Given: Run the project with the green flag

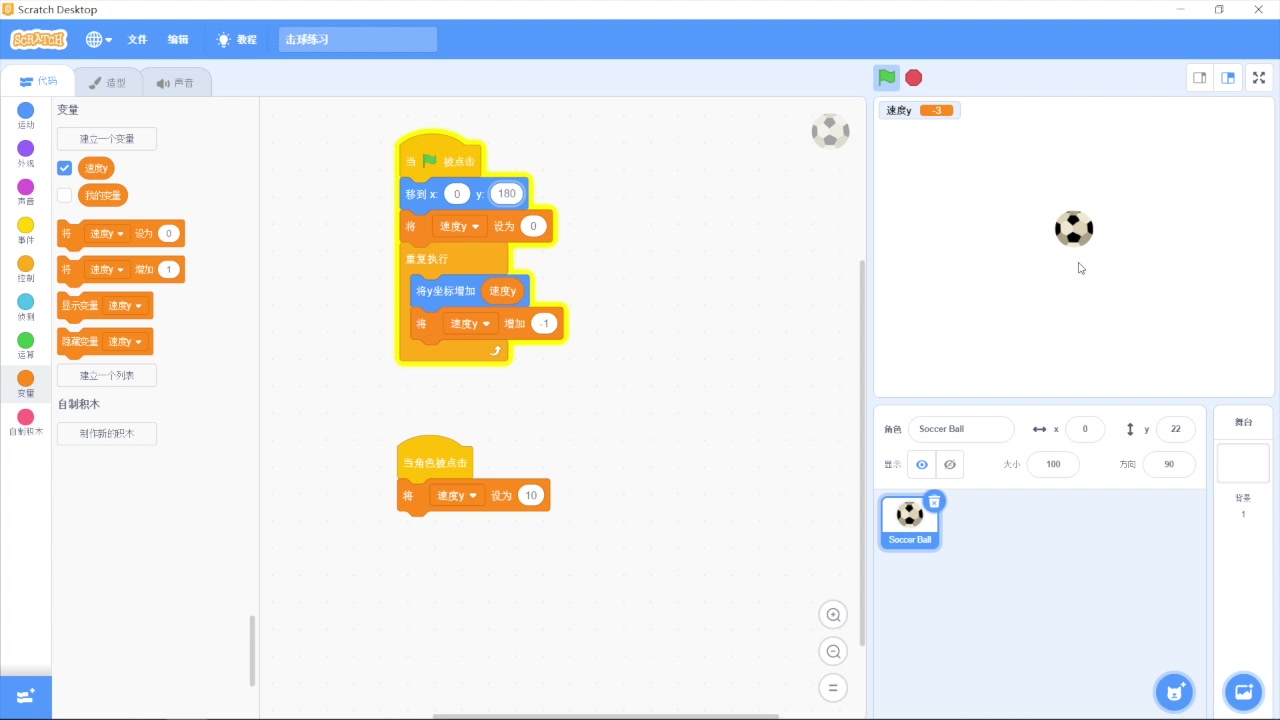Looking at the screenshot, I should [886, 77].
